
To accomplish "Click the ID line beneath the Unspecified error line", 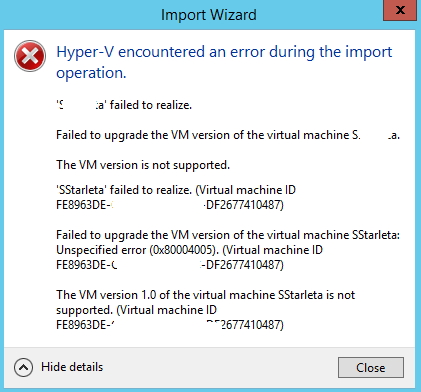I will click(x=170, y=265).
